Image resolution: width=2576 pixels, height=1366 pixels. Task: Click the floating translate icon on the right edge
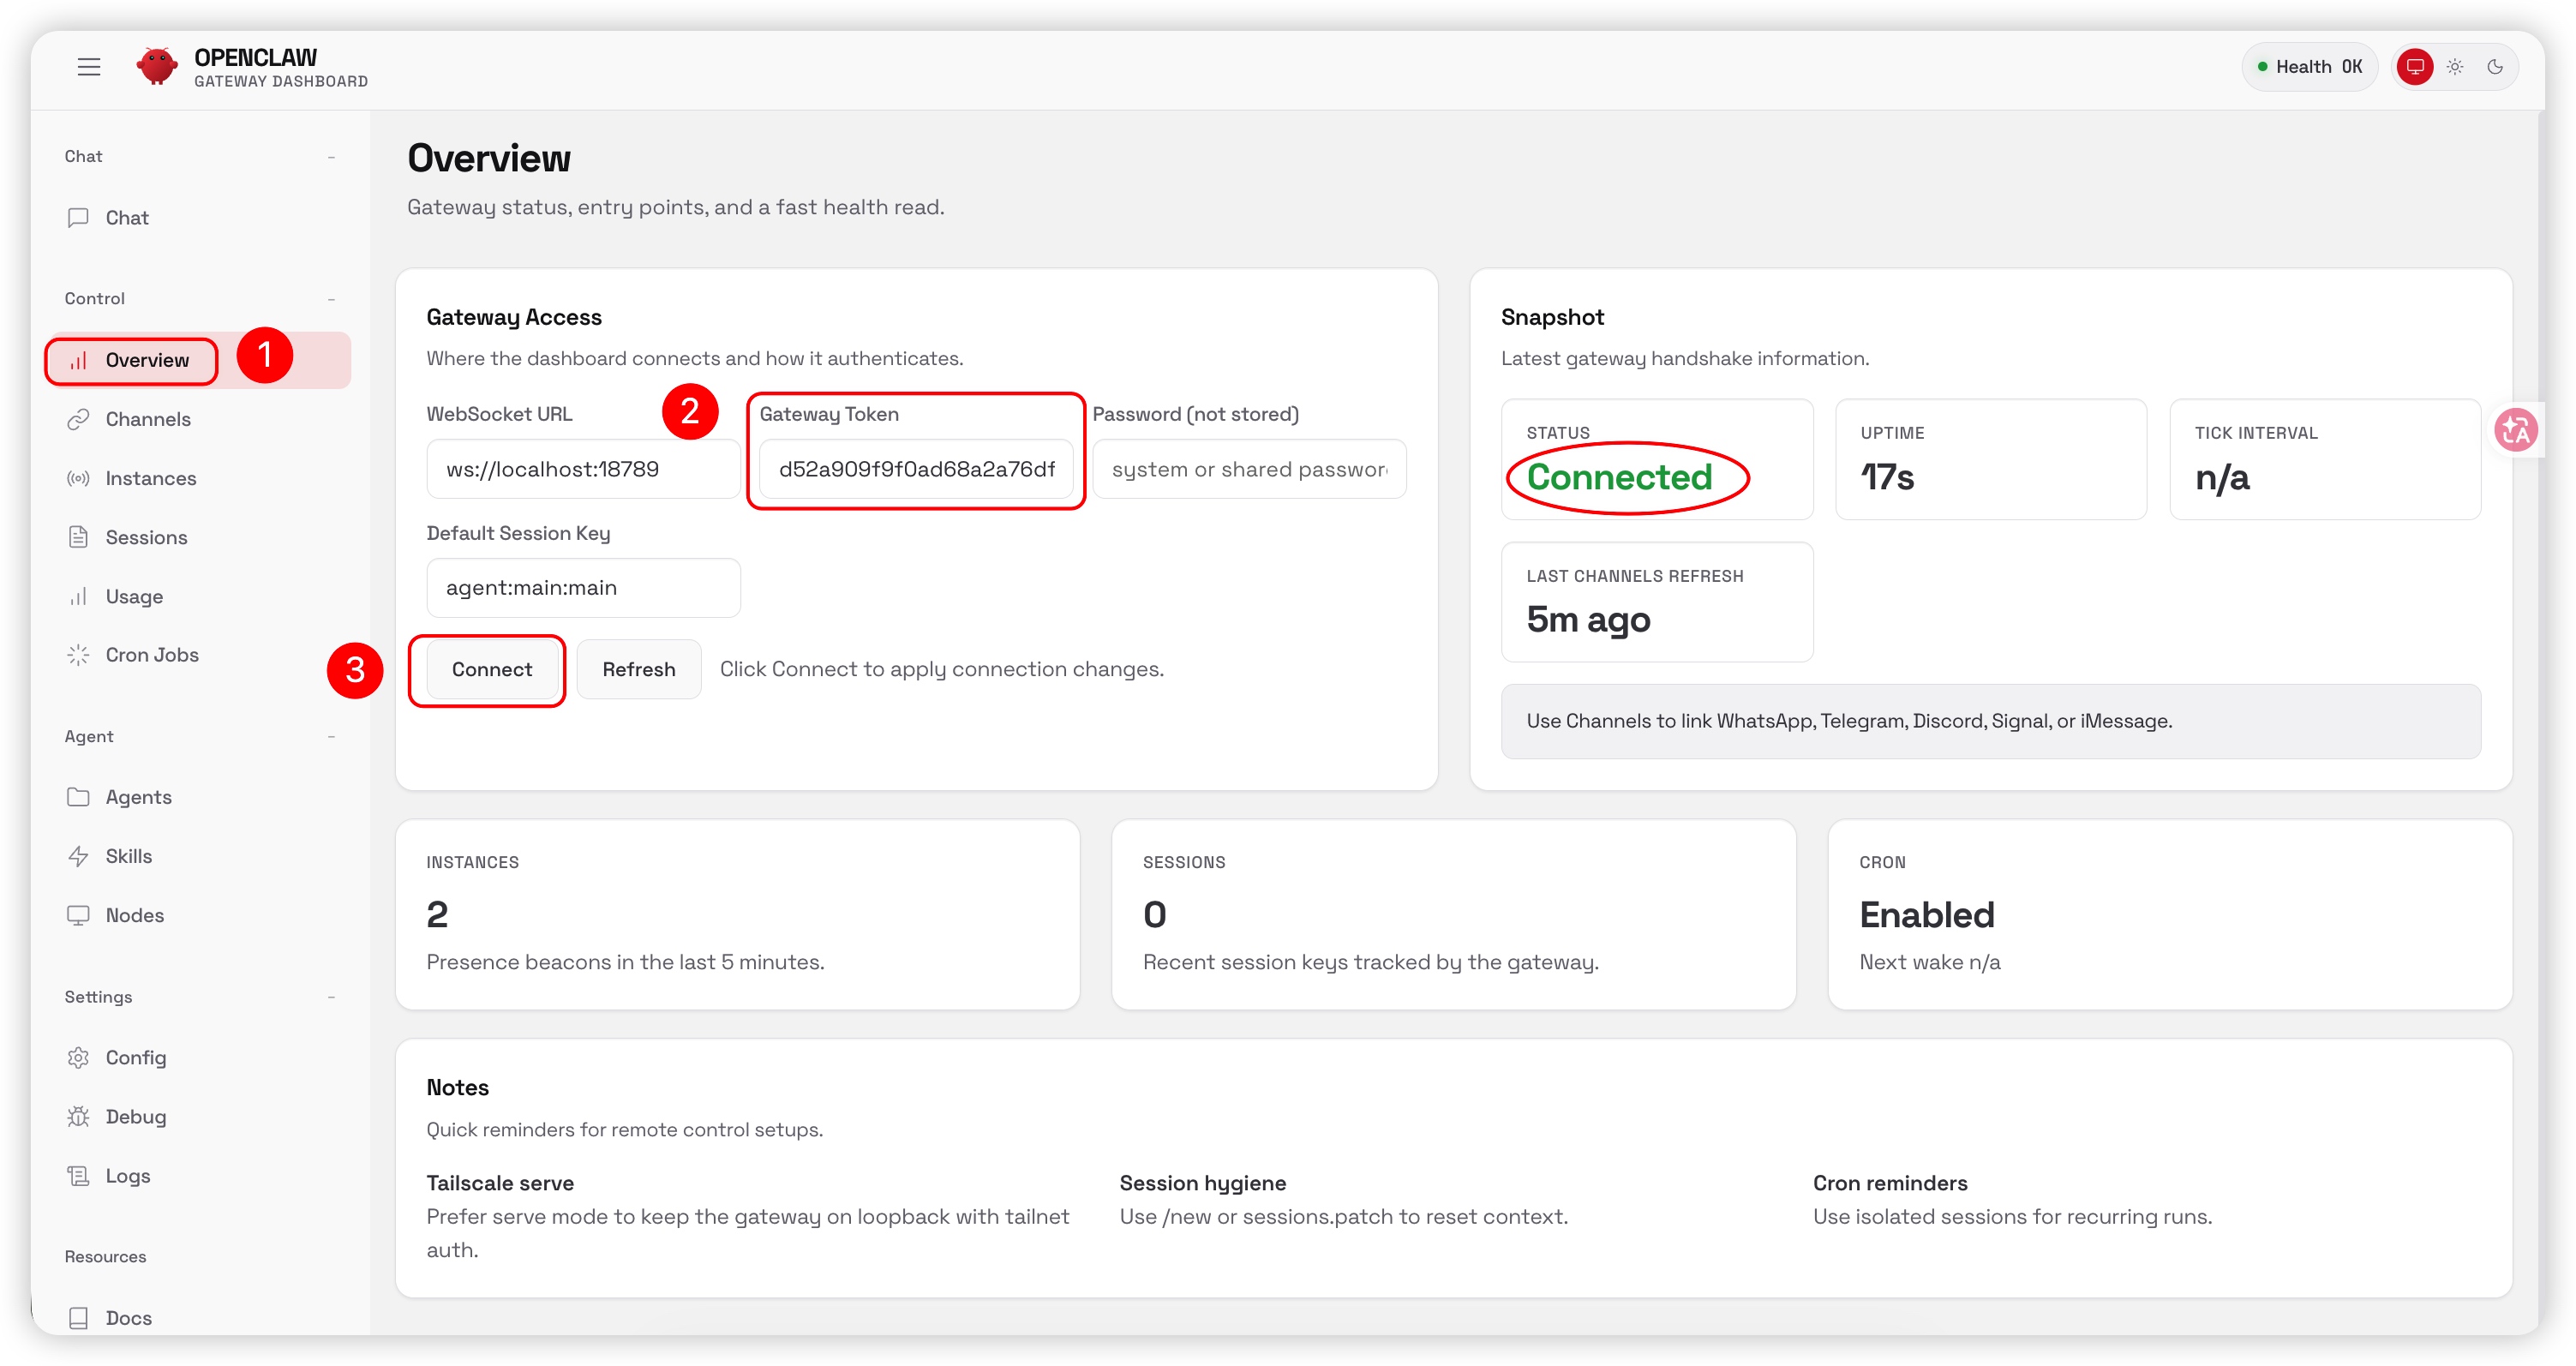coord(2516,431)
